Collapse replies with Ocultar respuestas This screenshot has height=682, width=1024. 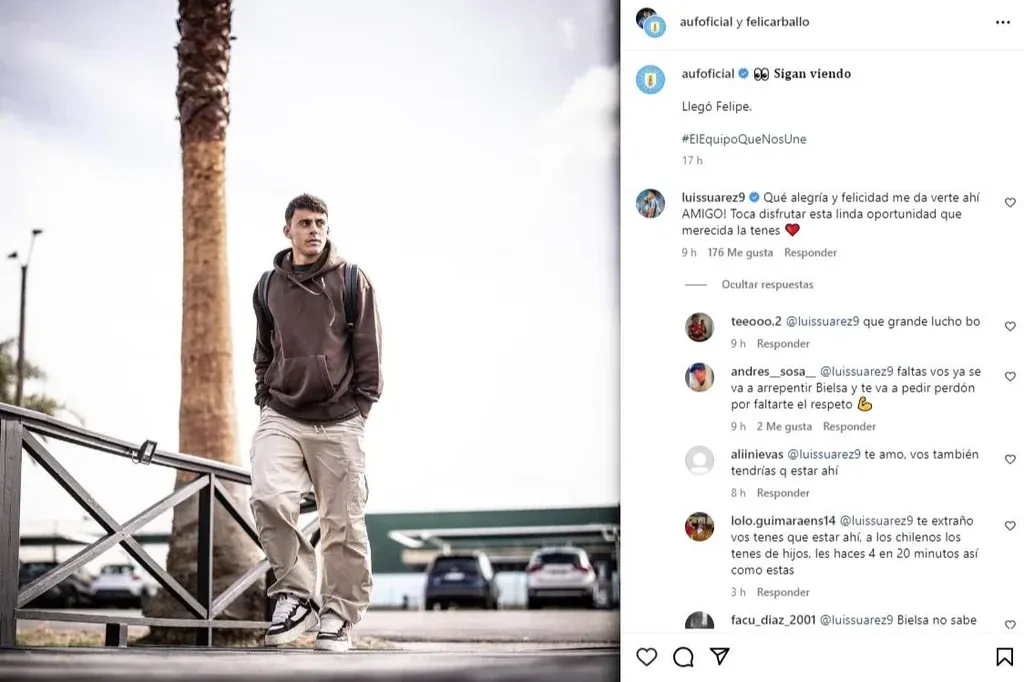point(767,285)
